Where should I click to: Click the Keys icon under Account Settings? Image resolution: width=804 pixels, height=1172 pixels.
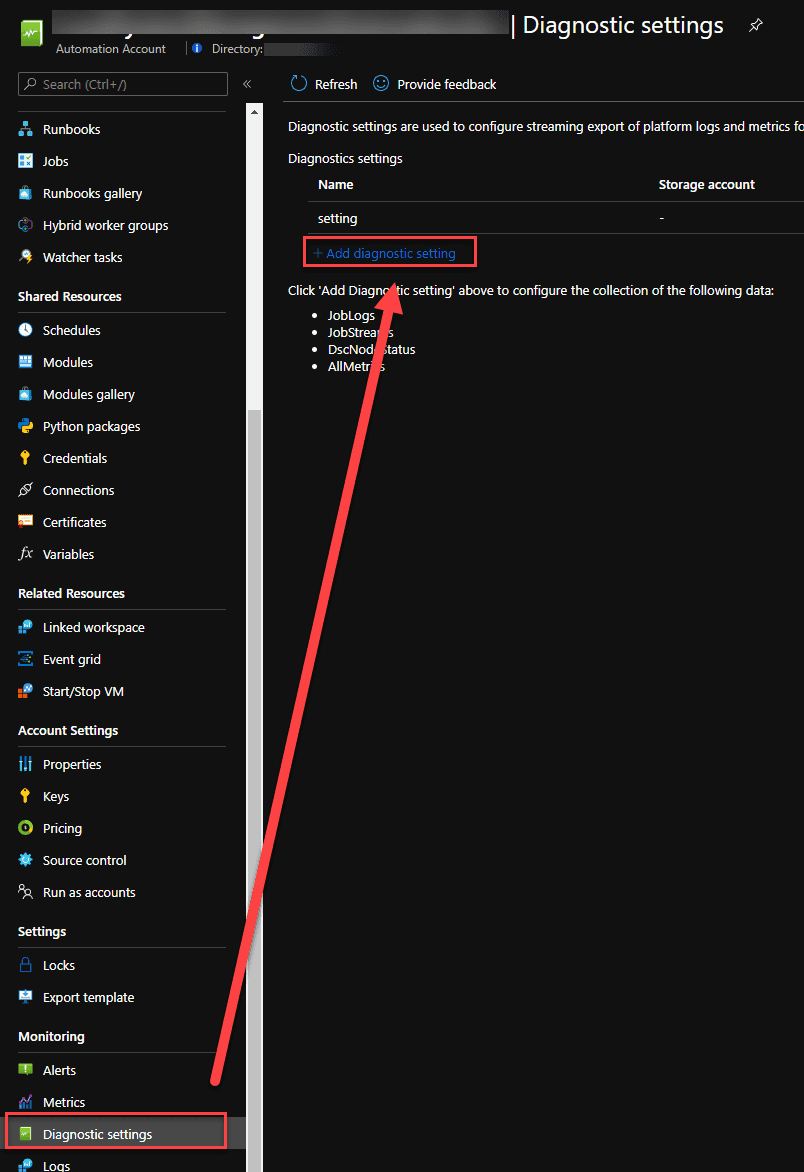tap(25, 796)
